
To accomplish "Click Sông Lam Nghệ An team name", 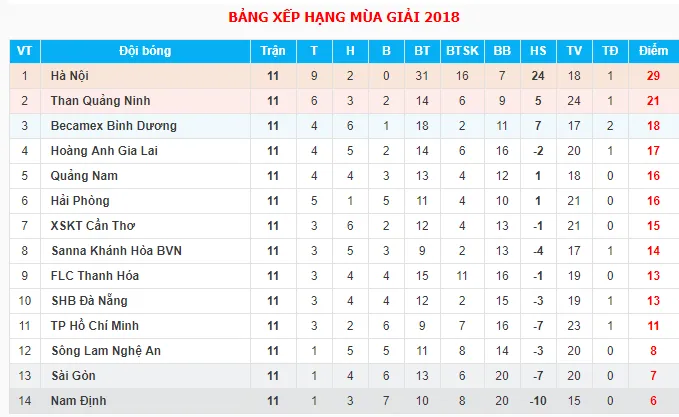I will pyautogui.click(x=106, y=351).
